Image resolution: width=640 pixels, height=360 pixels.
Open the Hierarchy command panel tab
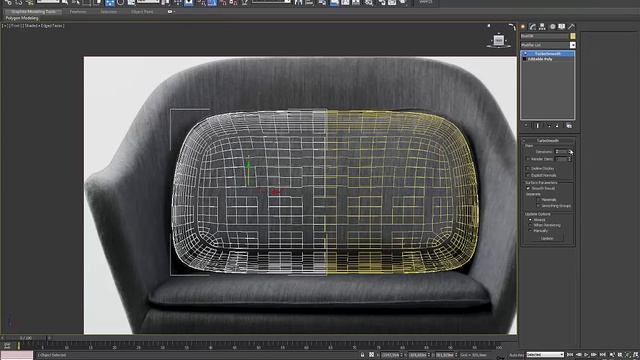click(542, 27)
